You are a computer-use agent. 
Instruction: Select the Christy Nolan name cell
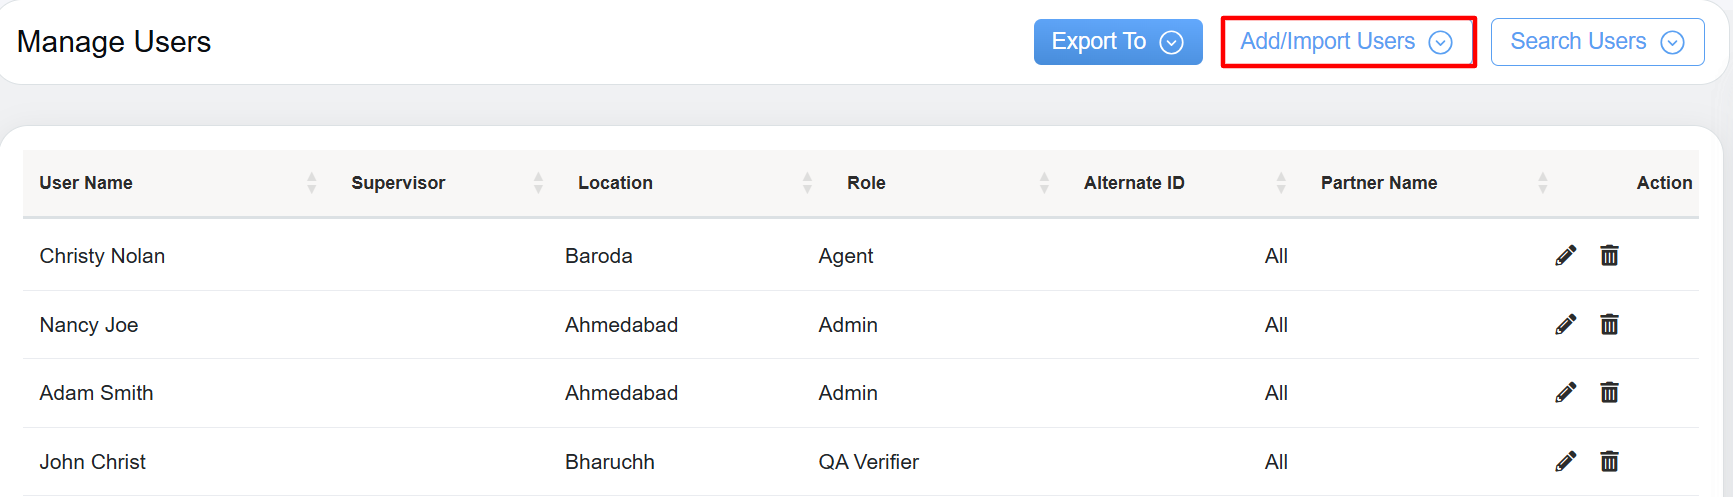click(102, 256)
